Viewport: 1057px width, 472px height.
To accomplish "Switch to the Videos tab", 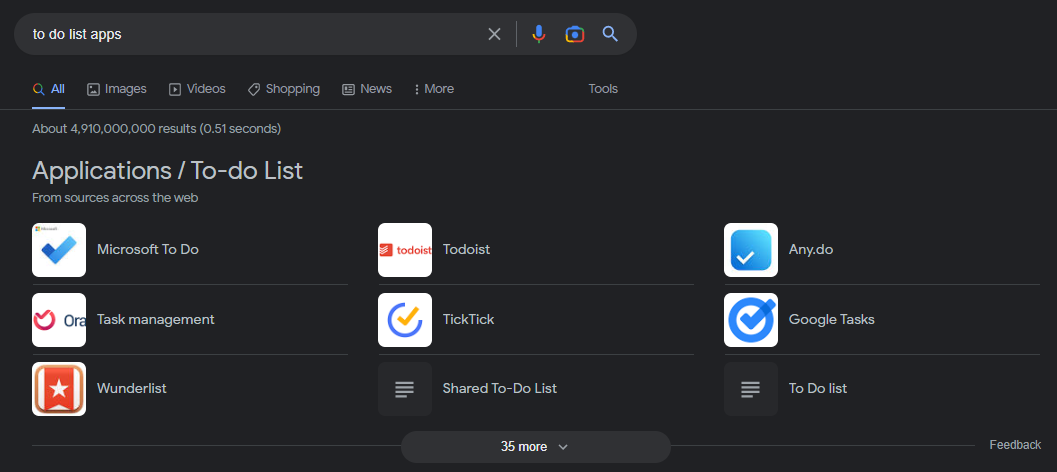I will [197, 89].
